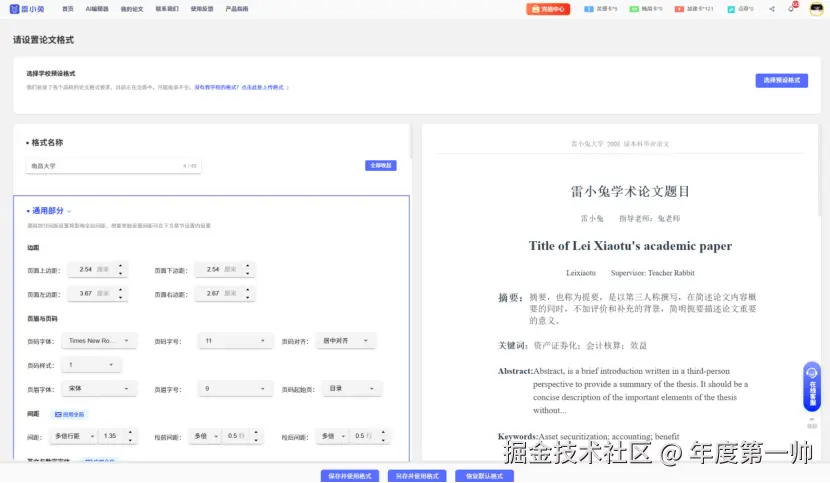This screenshot has height=483, width=830.
Task: Click the blue 全部收起 button
Action: click(x=381, y=166)
